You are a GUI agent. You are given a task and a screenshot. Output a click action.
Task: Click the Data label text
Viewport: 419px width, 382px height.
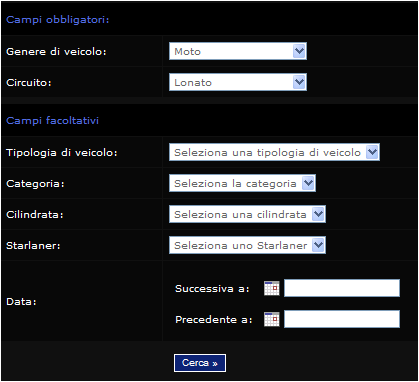pos(21,302)
